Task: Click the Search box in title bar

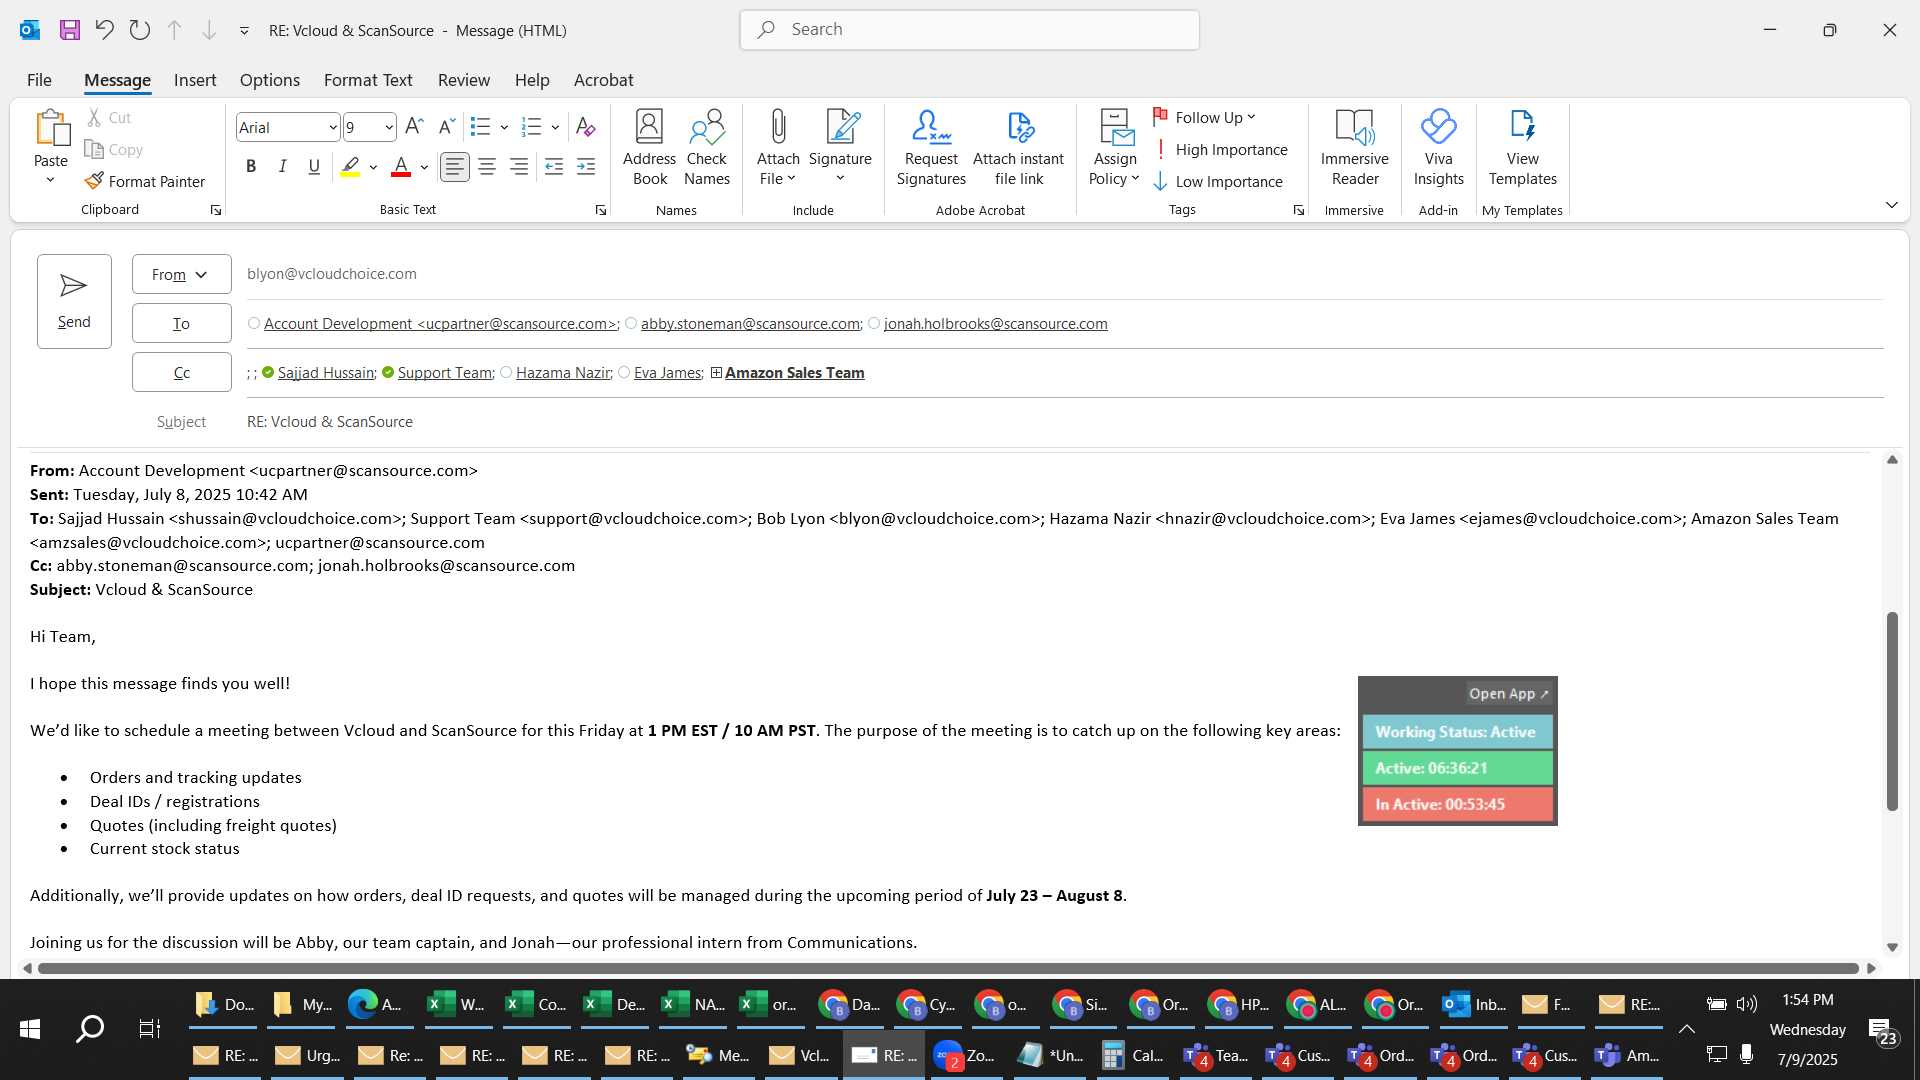Action: tap(969, 30)
